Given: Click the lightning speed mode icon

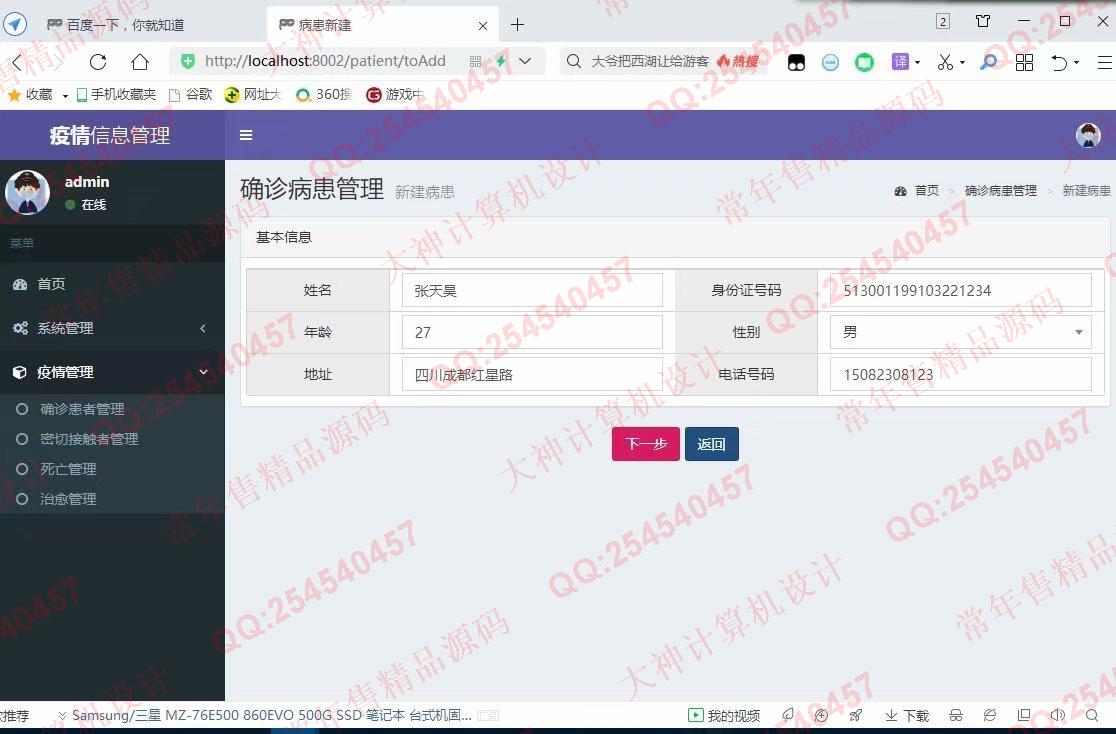Looking at the screenshot, I should (502, 61).
